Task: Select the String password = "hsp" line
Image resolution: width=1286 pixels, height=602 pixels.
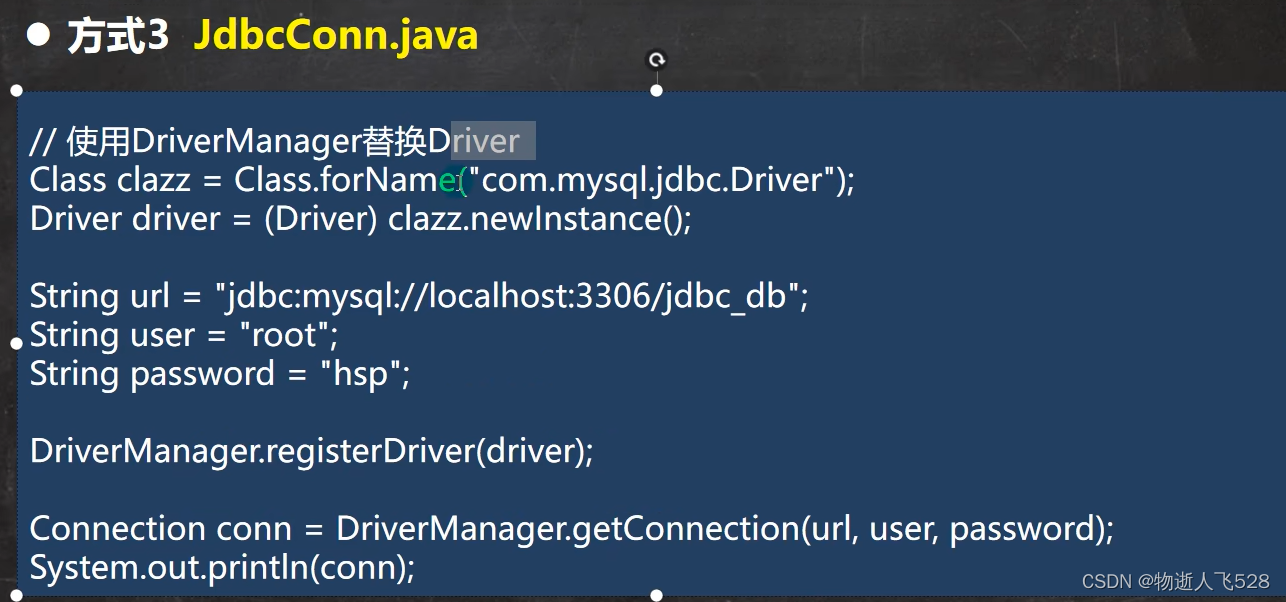Action: (220, 373)
